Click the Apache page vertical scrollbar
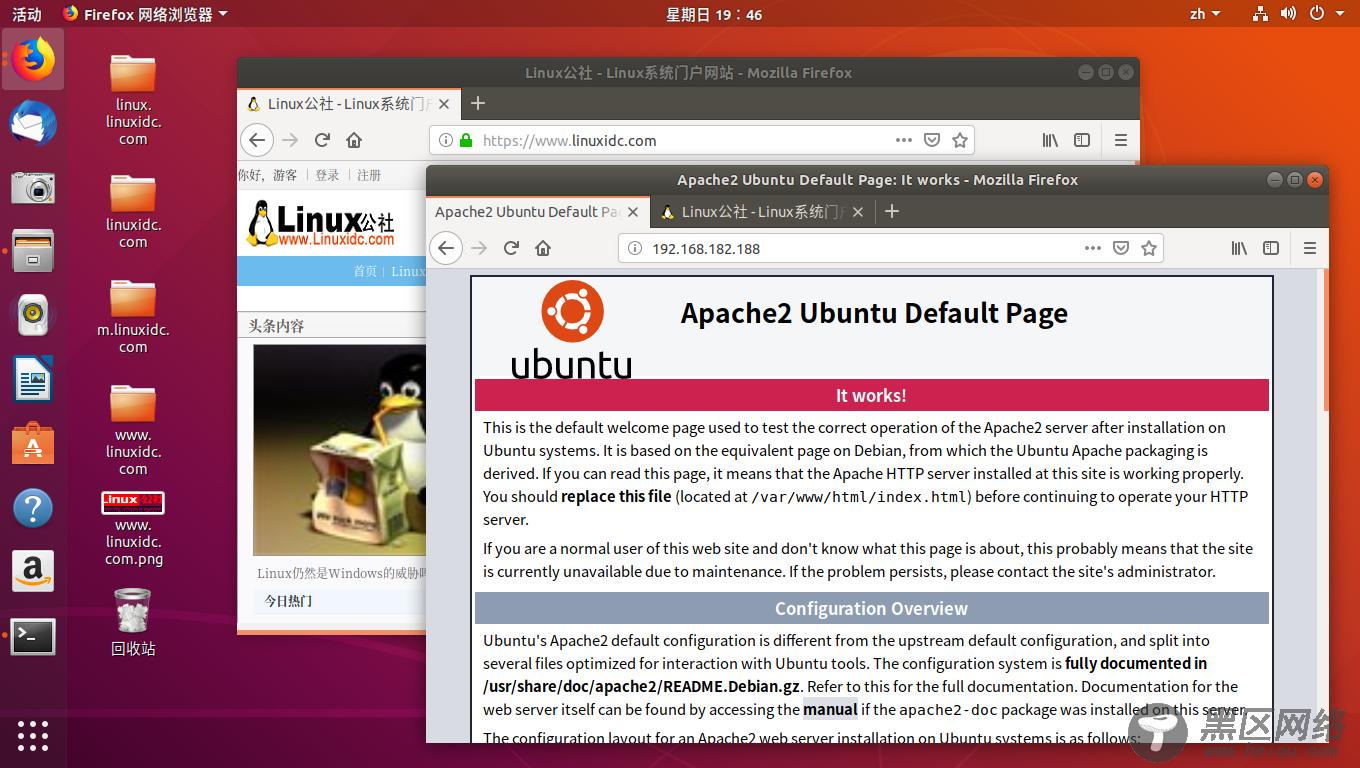1360x768 pixels. 1326,340
